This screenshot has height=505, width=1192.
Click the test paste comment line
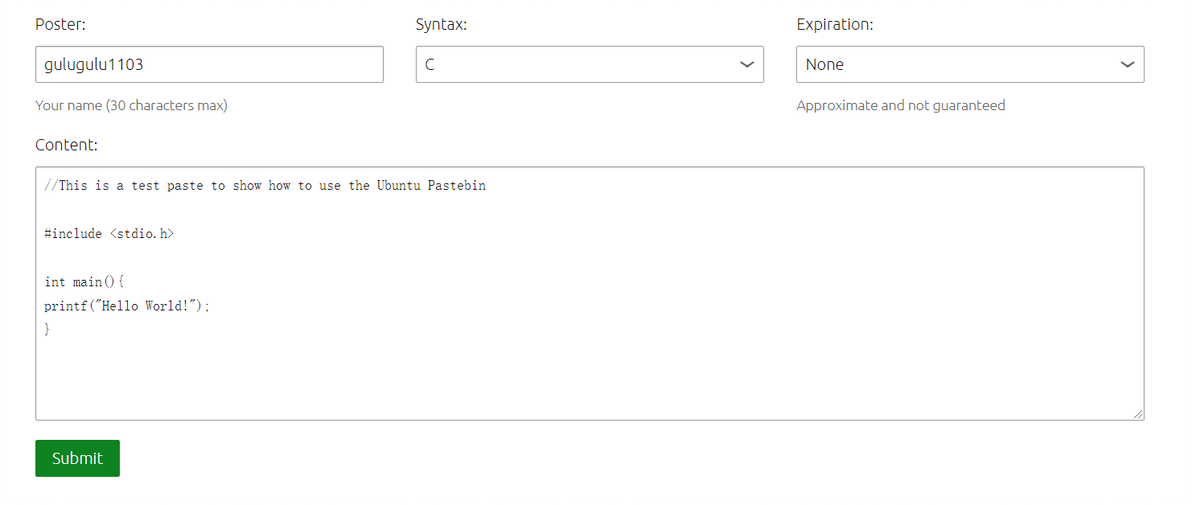265,186
